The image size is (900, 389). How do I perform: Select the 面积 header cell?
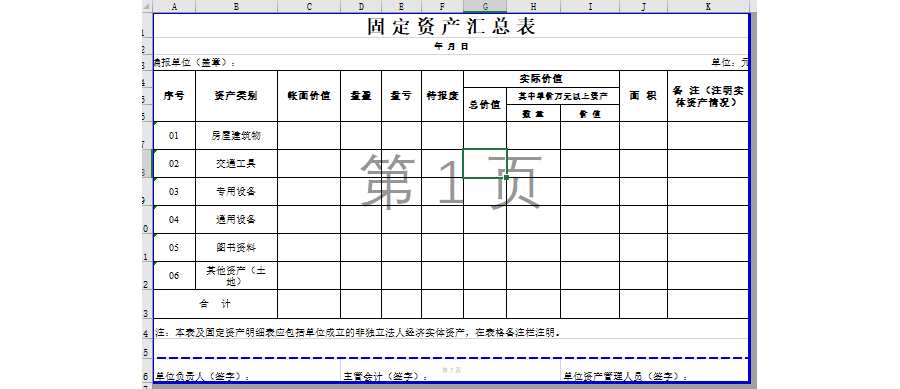[x=643, y=96]
